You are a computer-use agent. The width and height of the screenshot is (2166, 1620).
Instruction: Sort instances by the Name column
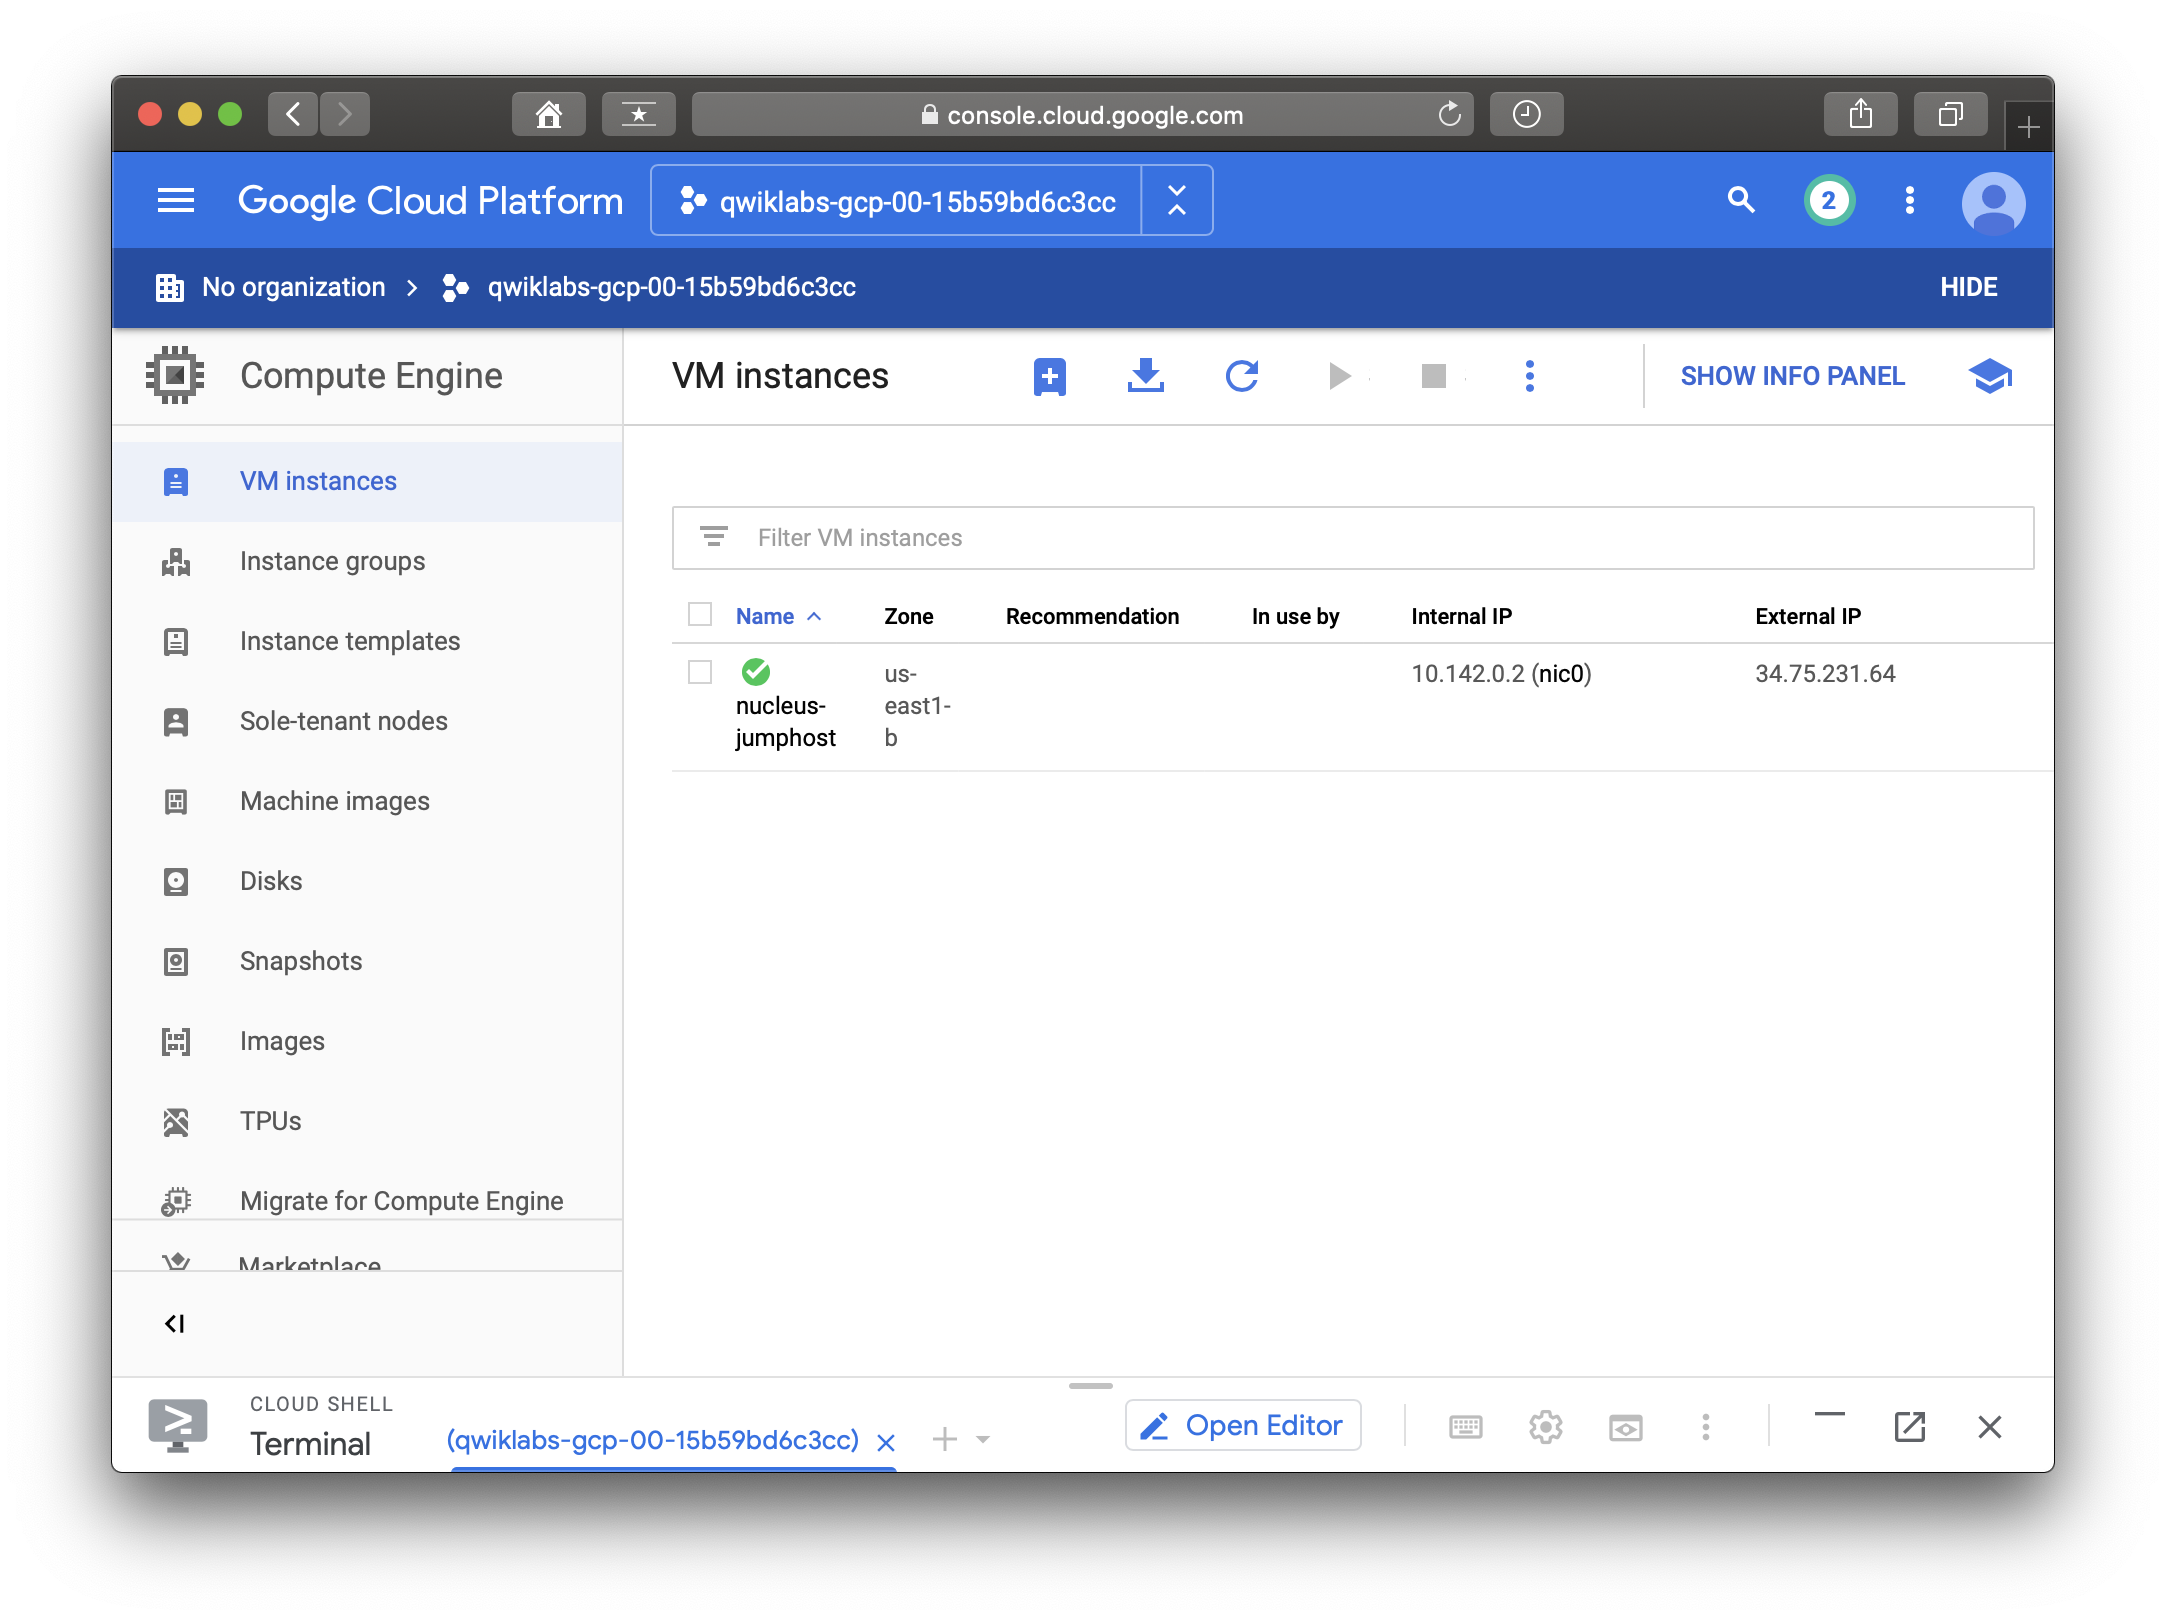pos(765,616)
